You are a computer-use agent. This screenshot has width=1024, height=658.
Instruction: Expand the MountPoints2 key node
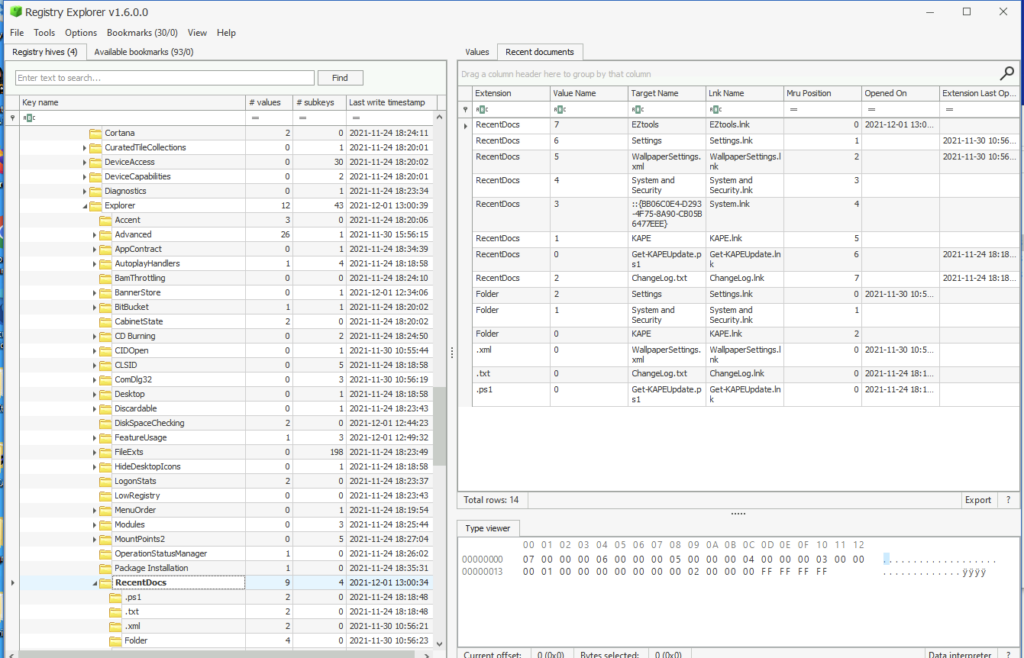(95, 540)
